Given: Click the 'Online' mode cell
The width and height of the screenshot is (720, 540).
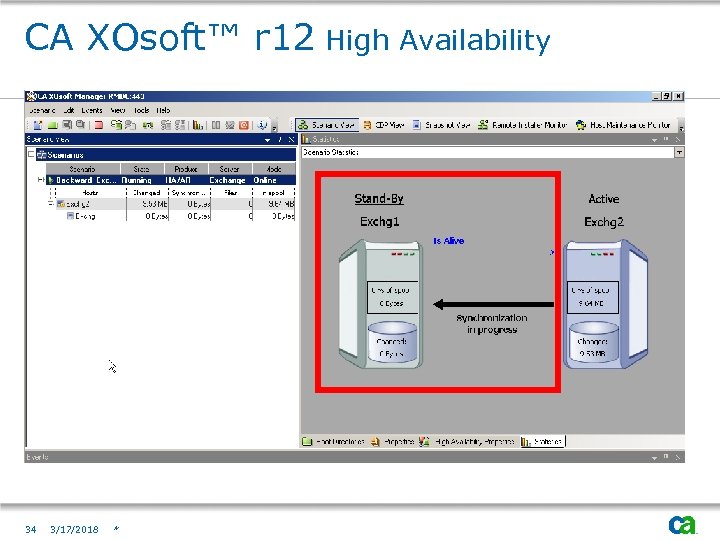Looking at the screenshot, I should 265,180.
